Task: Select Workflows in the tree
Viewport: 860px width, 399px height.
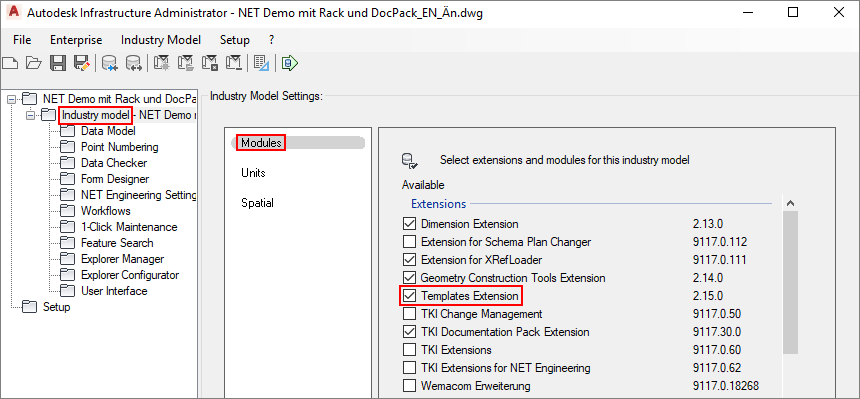Action: (x=106, y=211)
